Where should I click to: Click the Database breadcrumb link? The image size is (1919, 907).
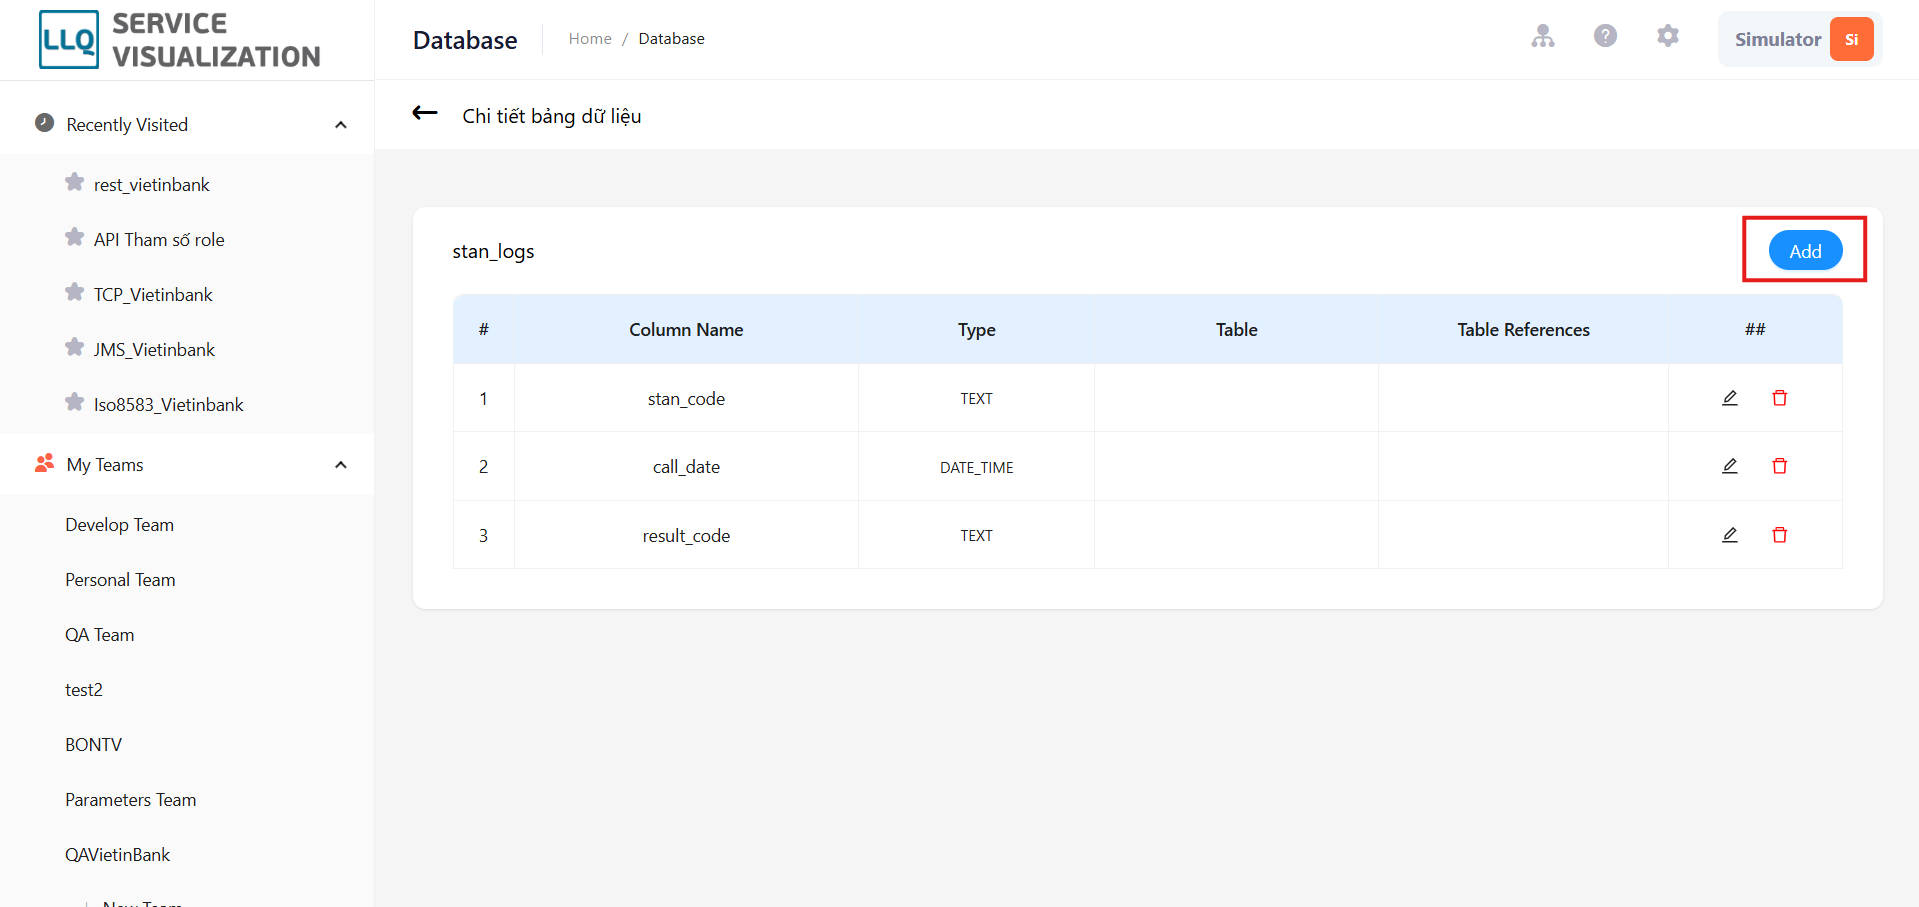[x=671, y=39]
